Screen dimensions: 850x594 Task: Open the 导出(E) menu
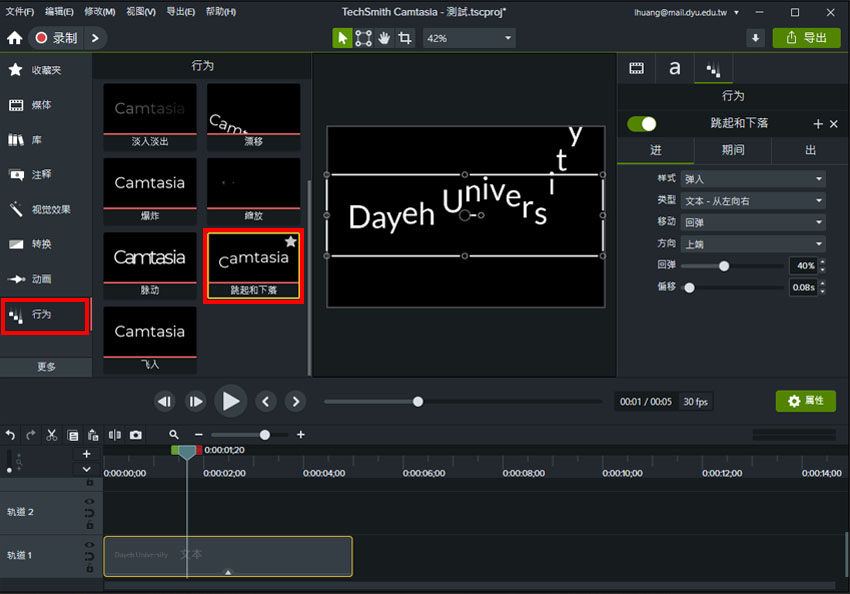[x=181, y=12]
